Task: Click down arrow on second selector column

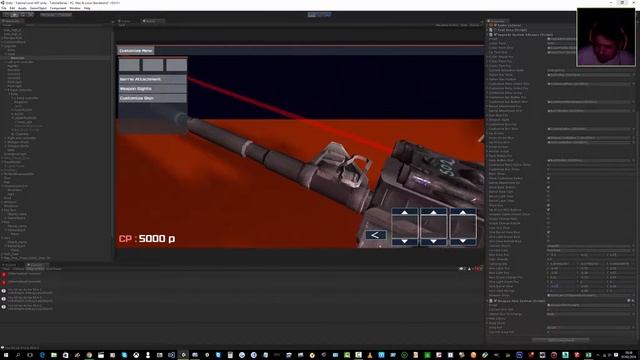Action: [x=433, y=242]
